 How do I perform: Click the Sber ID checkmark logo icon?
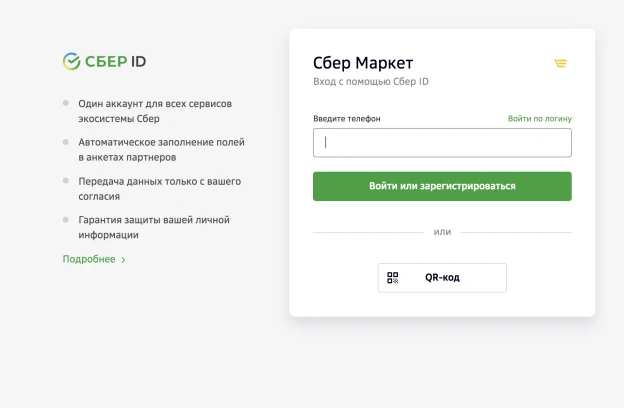[72, 61]
